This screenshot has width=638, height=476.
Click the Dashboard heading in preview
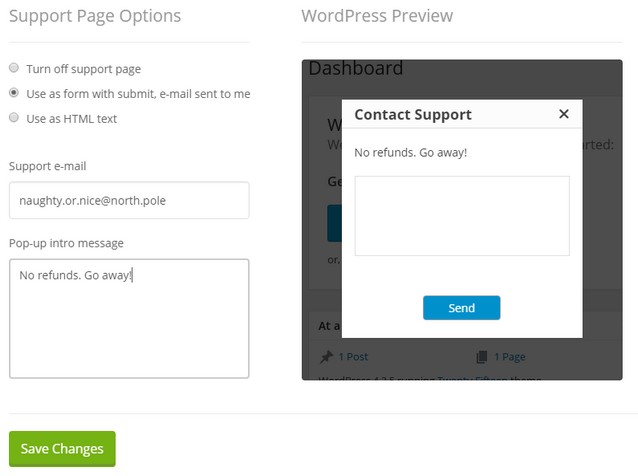point(356,69)
